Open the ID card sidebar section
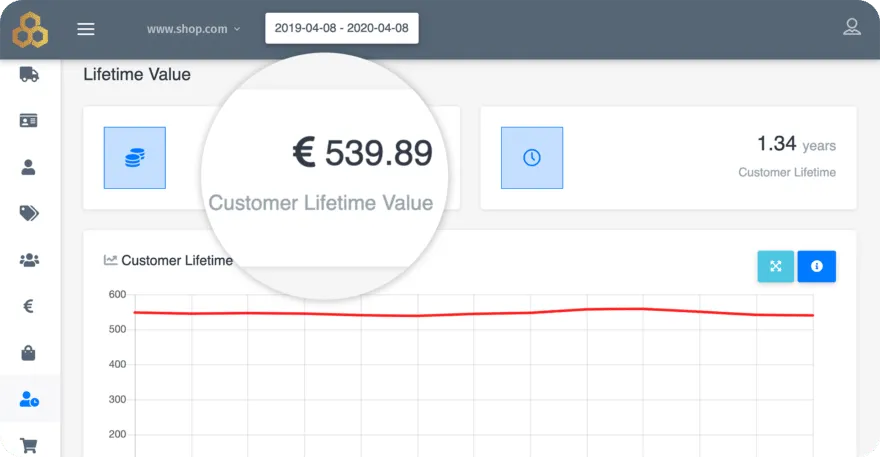 pyautogui.click(x=29, y=120)
